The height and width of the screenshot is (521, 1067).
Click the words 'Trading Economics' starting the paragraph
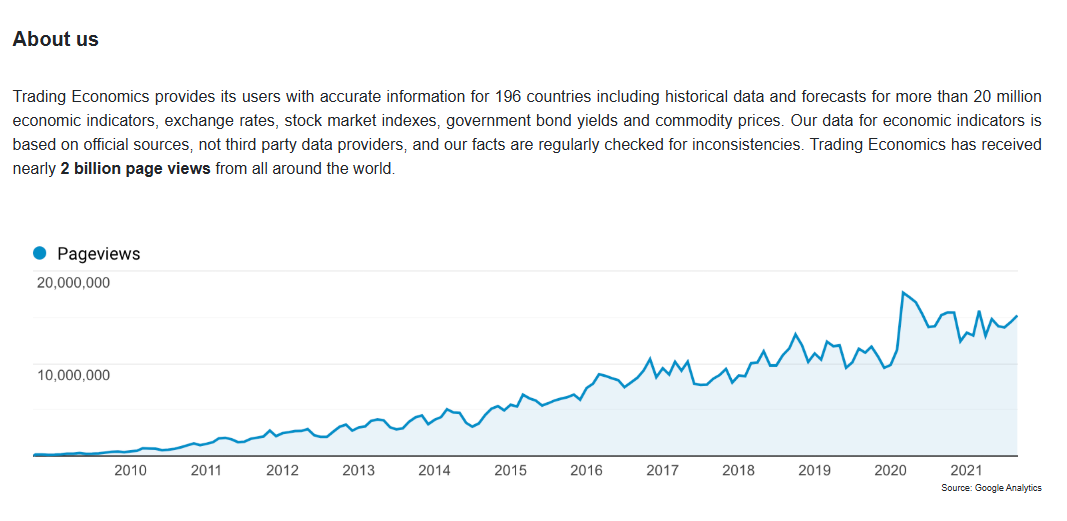pos(81,96)
